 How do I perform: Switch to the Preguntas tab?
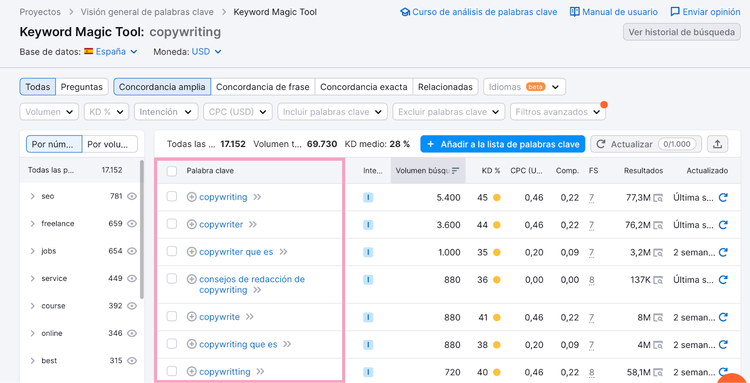coord(82,87)
